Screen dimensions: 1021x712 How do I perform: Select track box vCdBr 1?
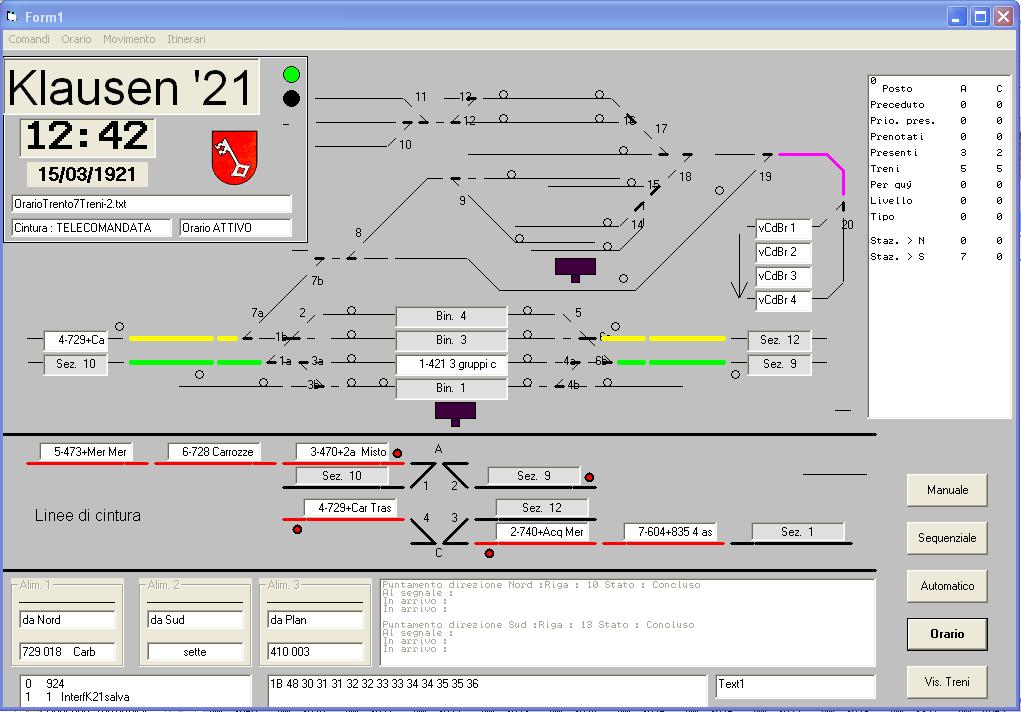coord(782,228)
